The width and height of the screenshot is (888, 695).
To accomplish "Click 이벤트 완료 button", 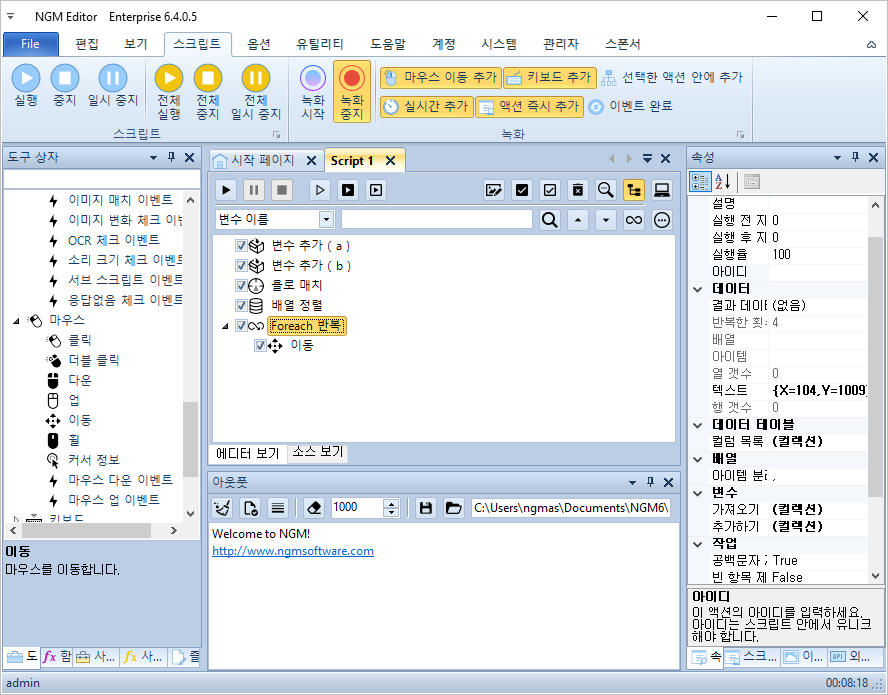I will 630,106.
